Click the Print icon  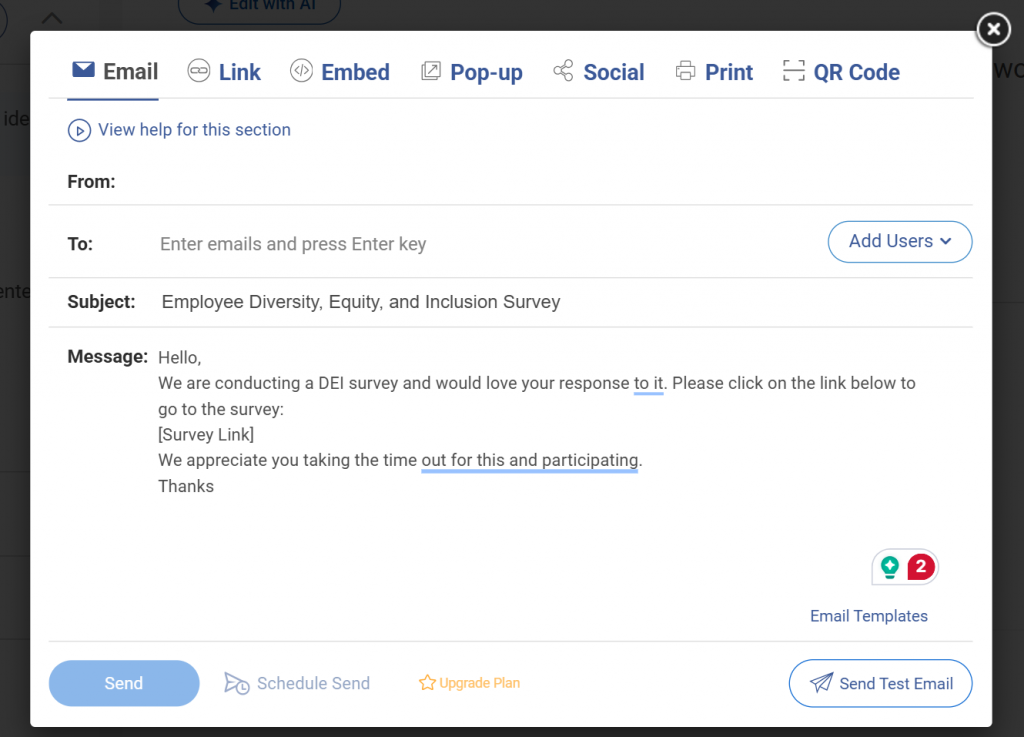tap(686, 70)
